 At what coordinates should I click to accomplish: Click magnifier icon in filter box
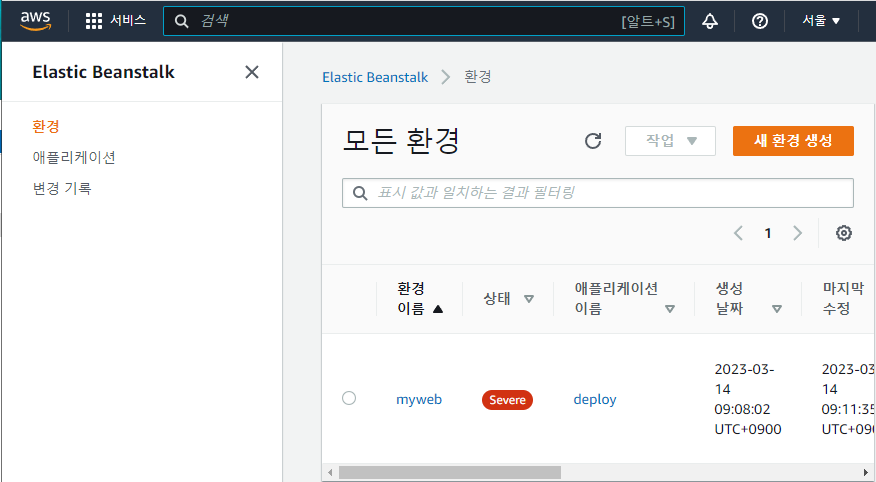point(360,193)
